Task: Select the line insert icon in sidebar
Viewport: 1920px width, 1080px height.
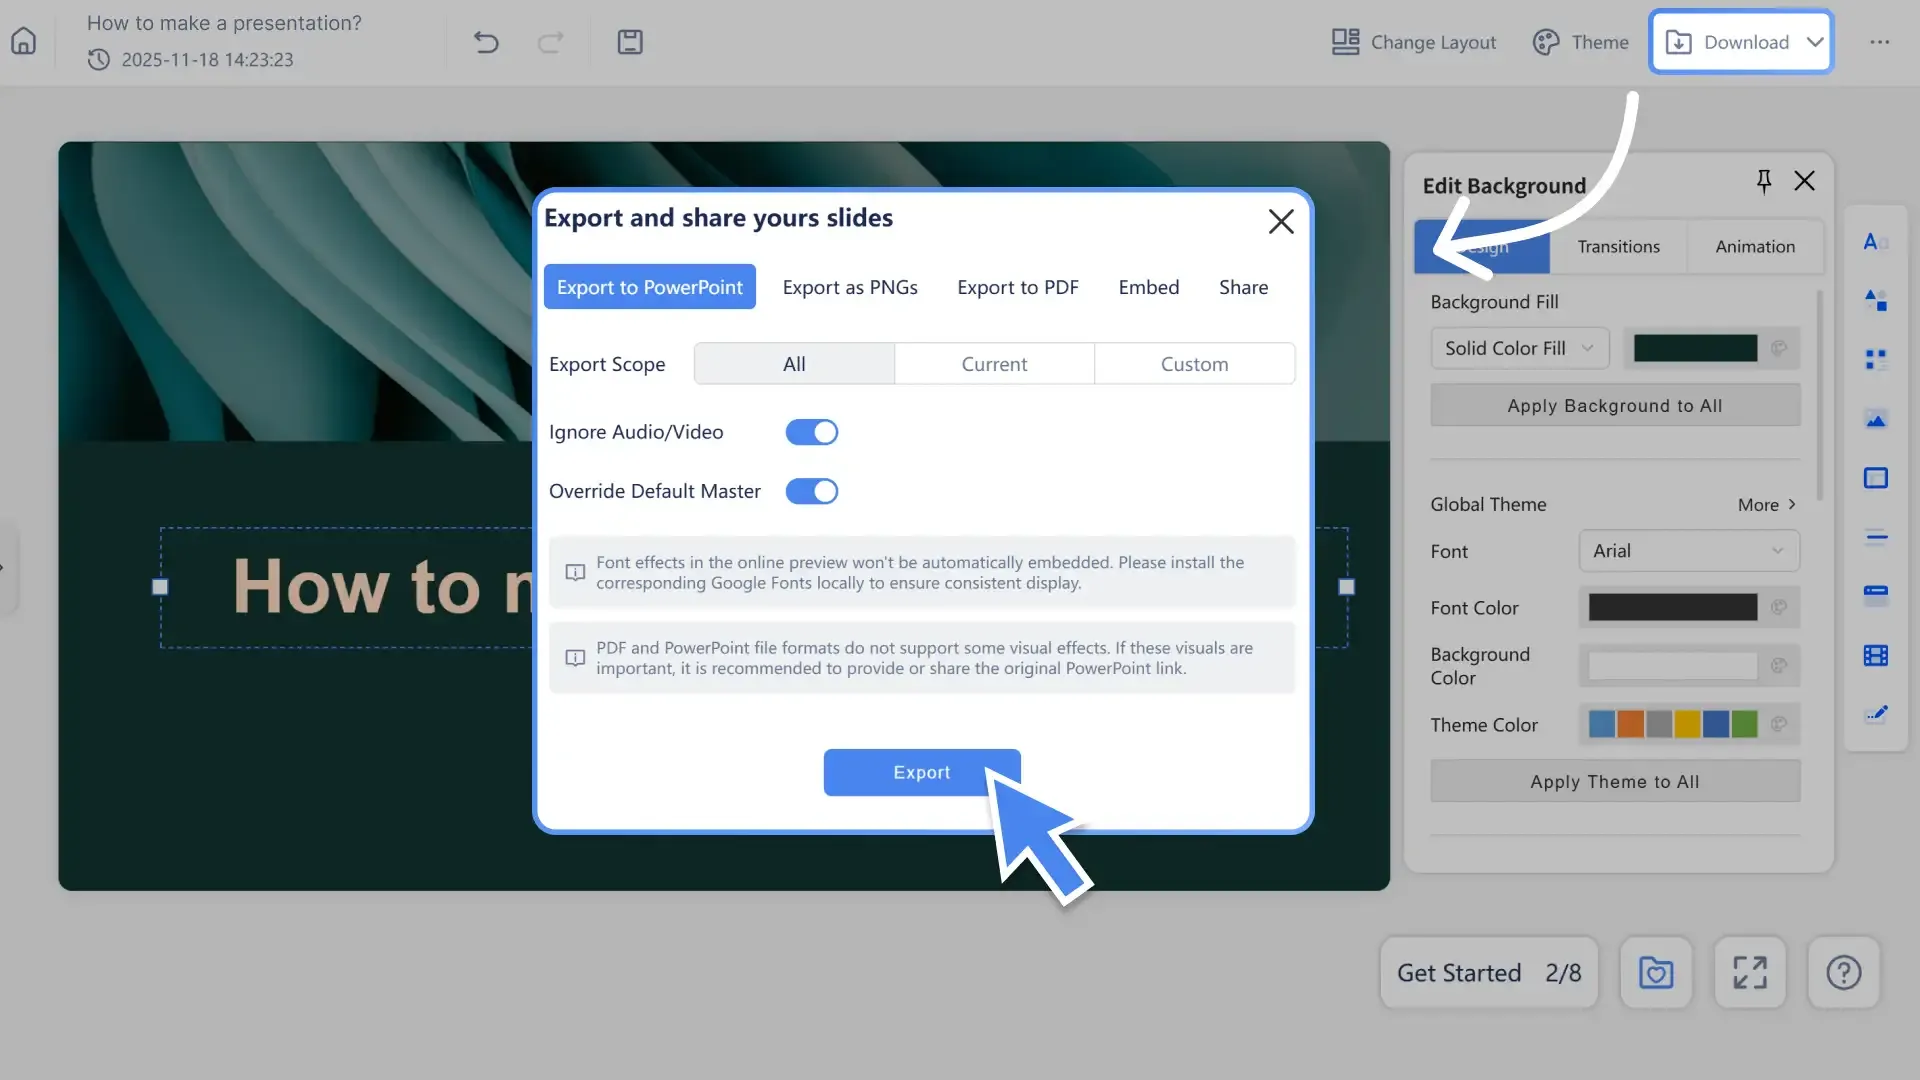Action: (x=1876, y=537)
